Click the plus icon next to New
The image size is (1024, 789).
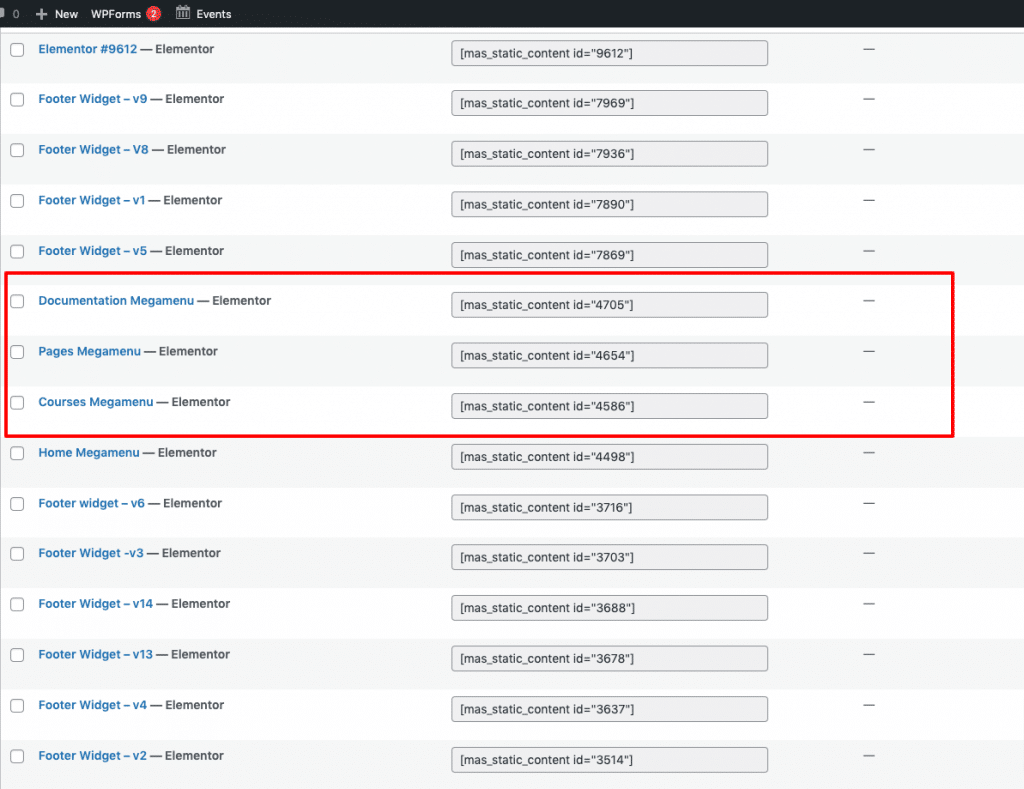pos(41,14)
